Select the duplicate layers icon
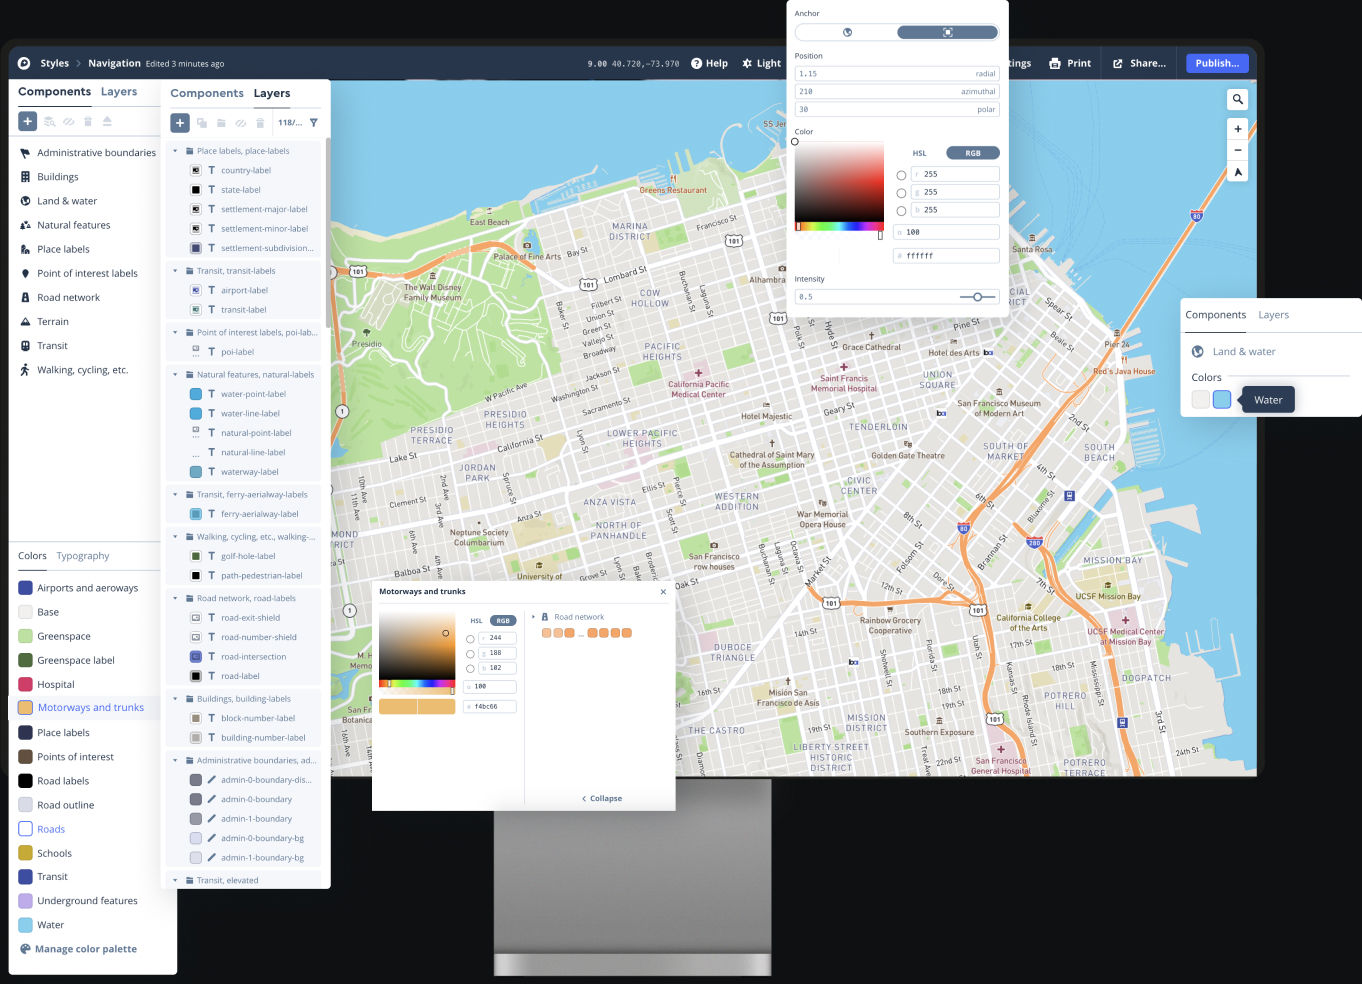Screen dimensions: 1362x984 pos(202,123)
